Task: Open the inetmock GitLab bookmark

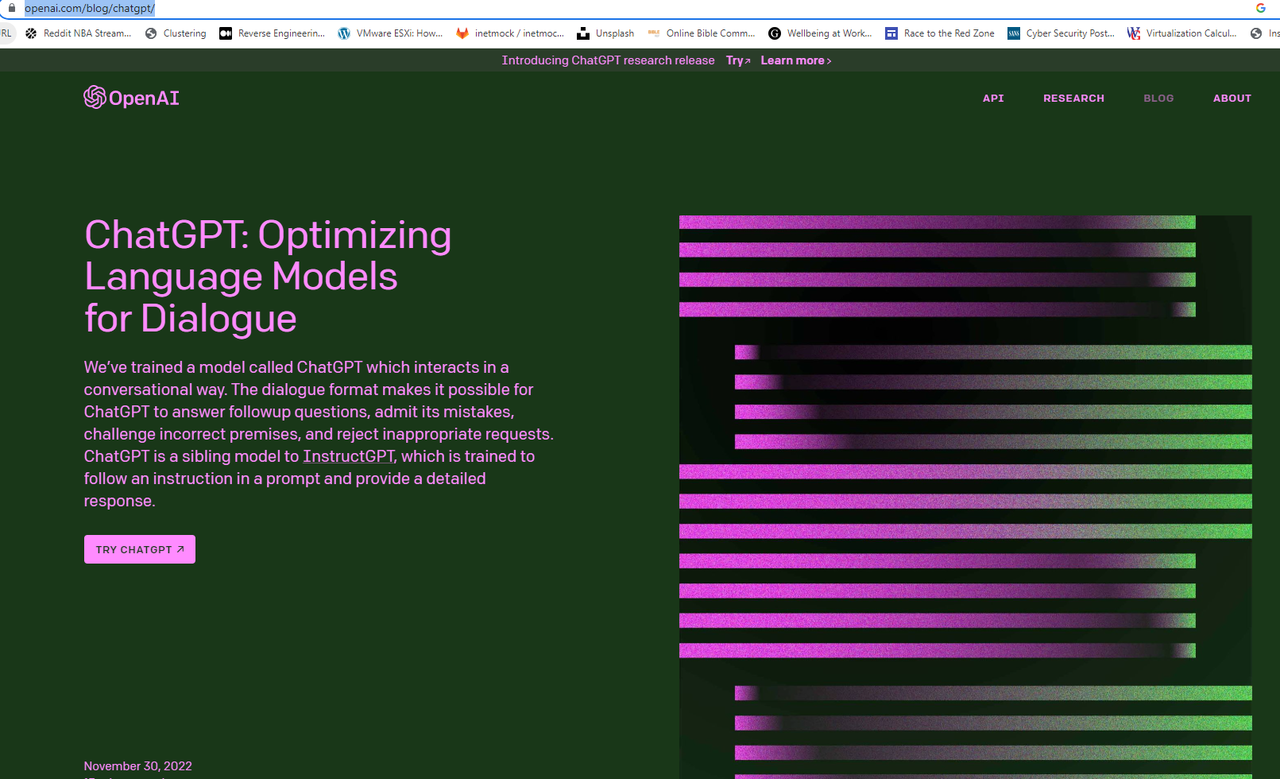Action: 510,33
